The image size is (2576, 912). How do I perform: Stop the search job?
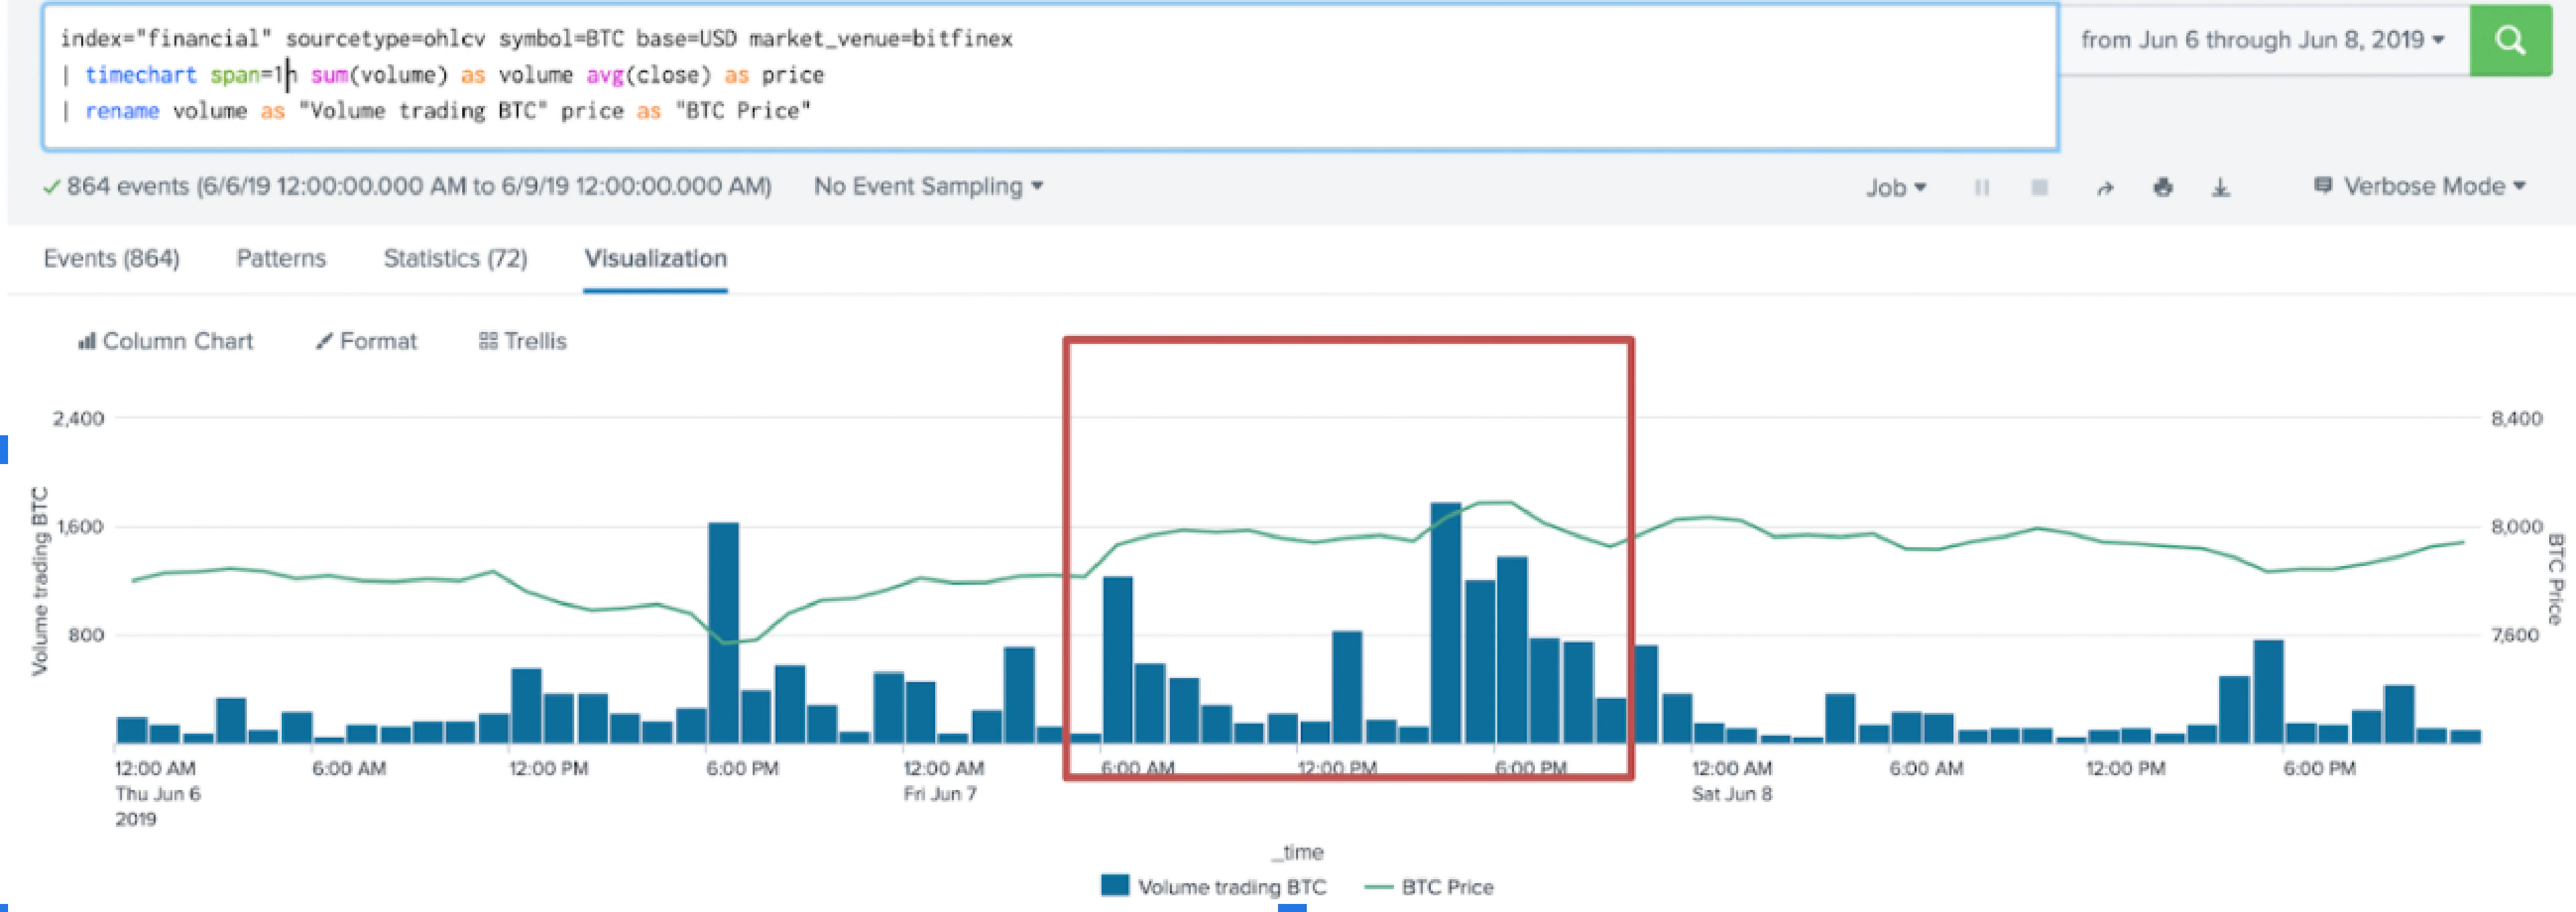tap(2040, 187)
